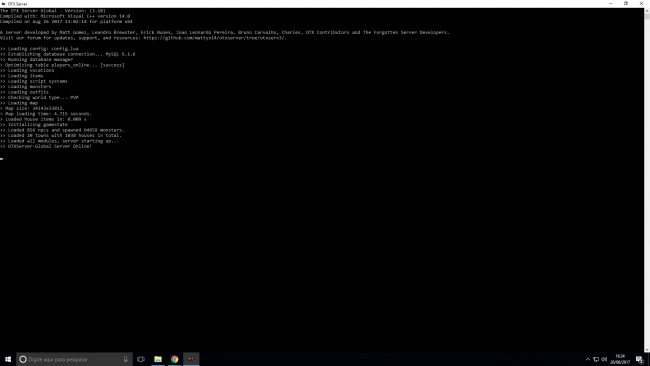Open the network status tray icon

(596, 359)
